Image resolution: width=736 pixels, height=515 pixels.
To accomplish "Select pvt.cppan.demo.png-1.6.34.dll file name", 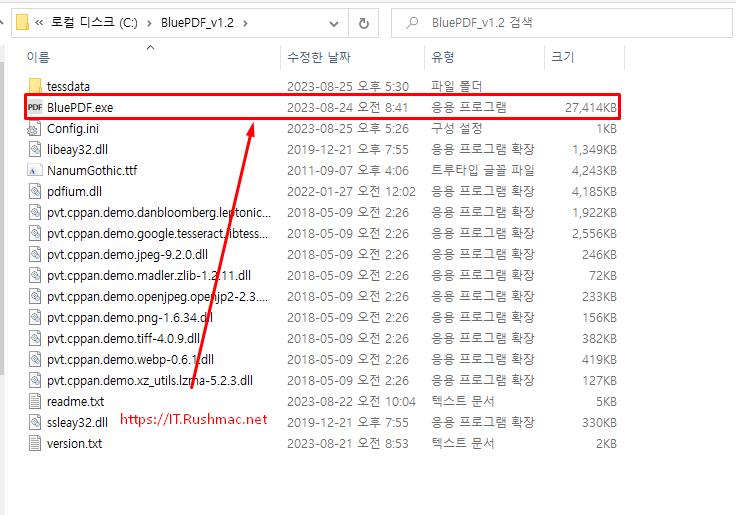I will tap(130, 317).
